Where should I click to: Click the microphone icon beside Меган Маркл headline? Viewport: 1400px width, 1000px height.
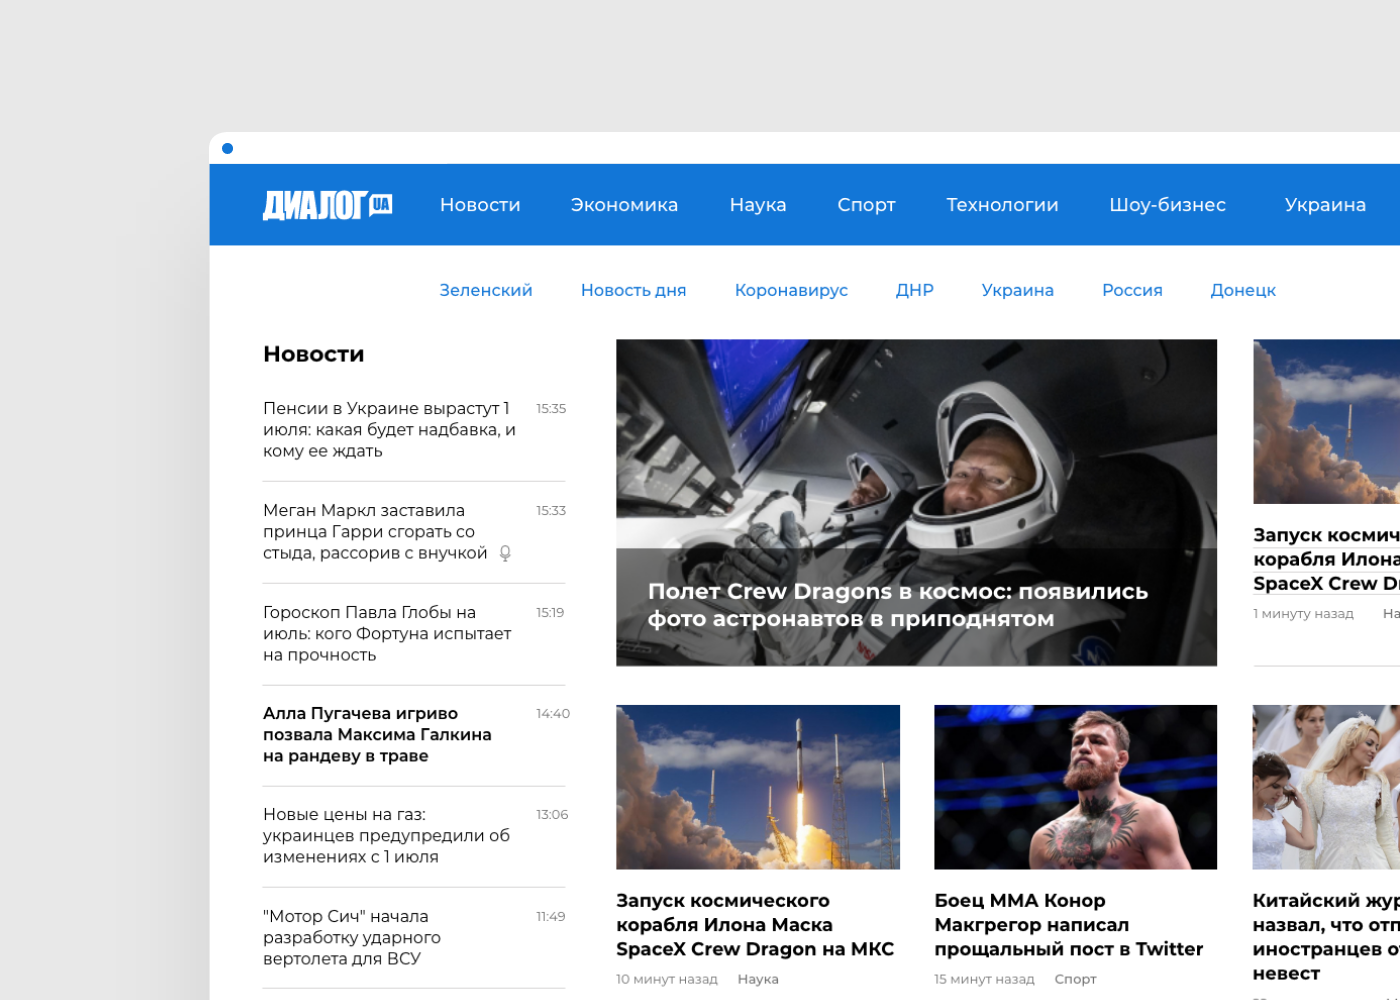coord(505,553)
